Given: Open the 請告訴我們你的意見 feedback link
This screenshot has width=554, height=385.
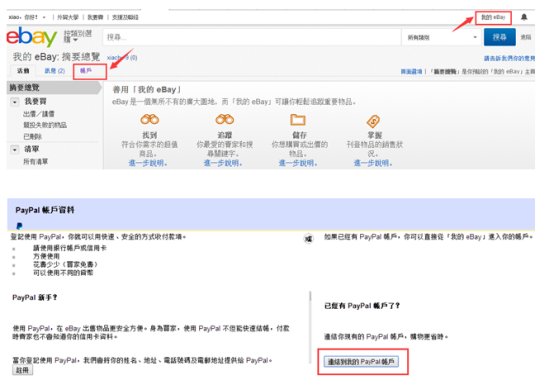Looking at the screenshot, I should pyautogui.click(x=509, y=58).
